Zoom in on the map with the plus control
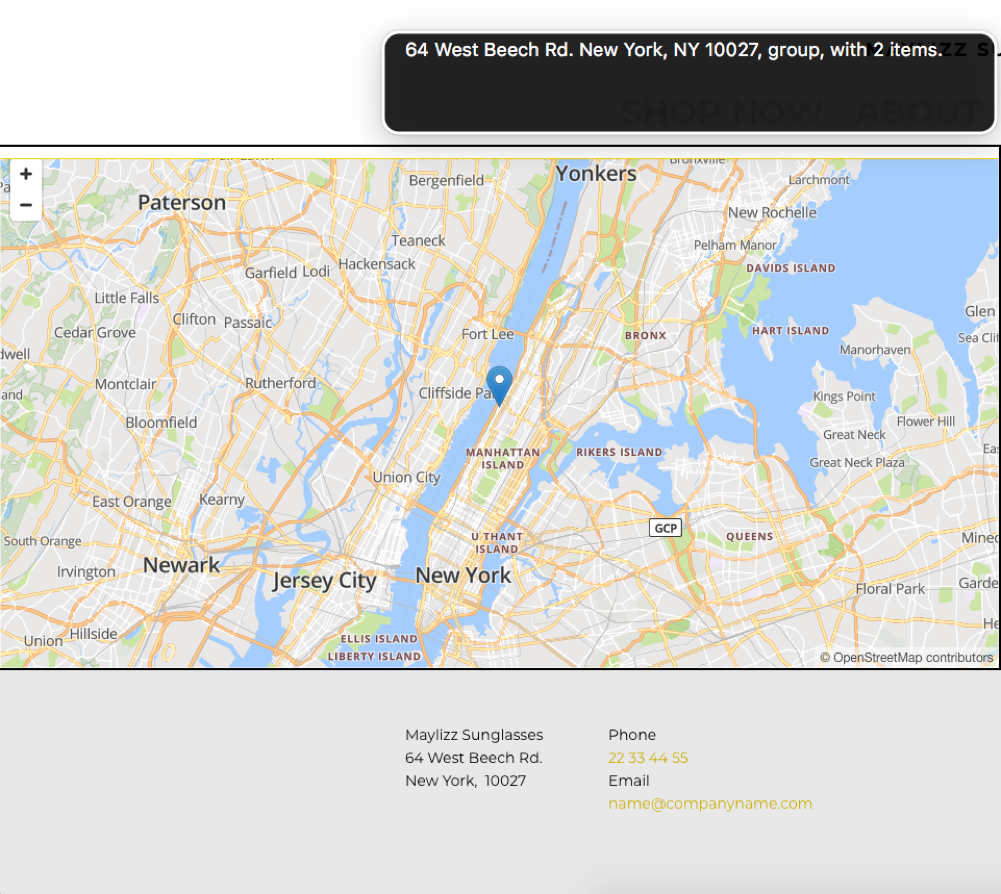This screenshot has height=894, width=1001. [25, 172]
